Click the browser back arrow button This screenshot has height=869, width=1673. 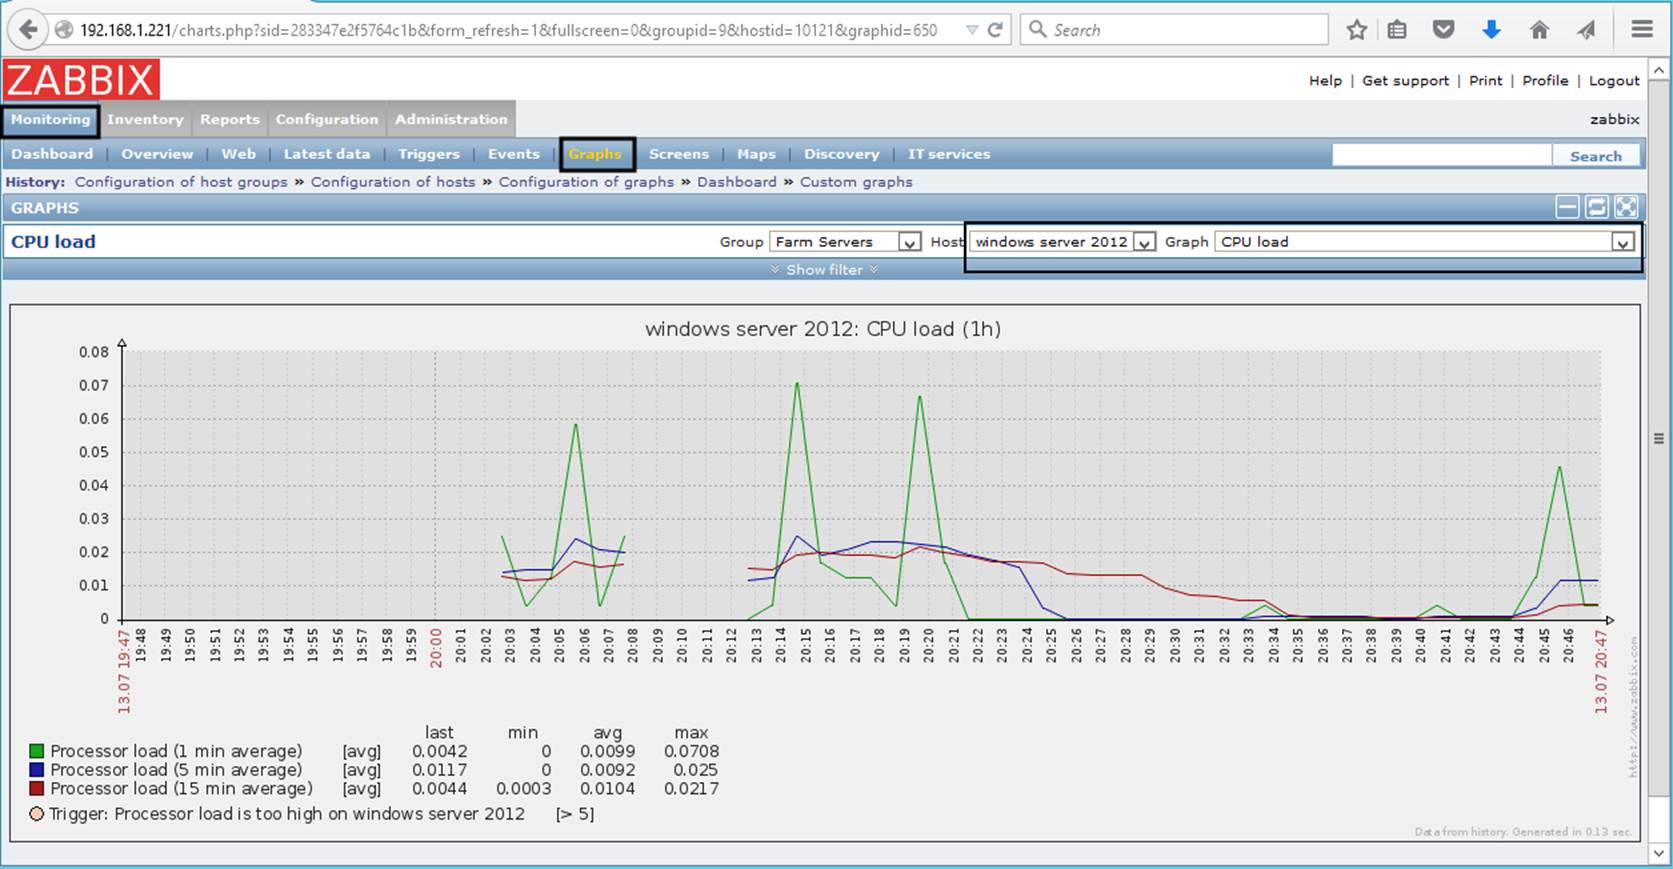point(28,30)
